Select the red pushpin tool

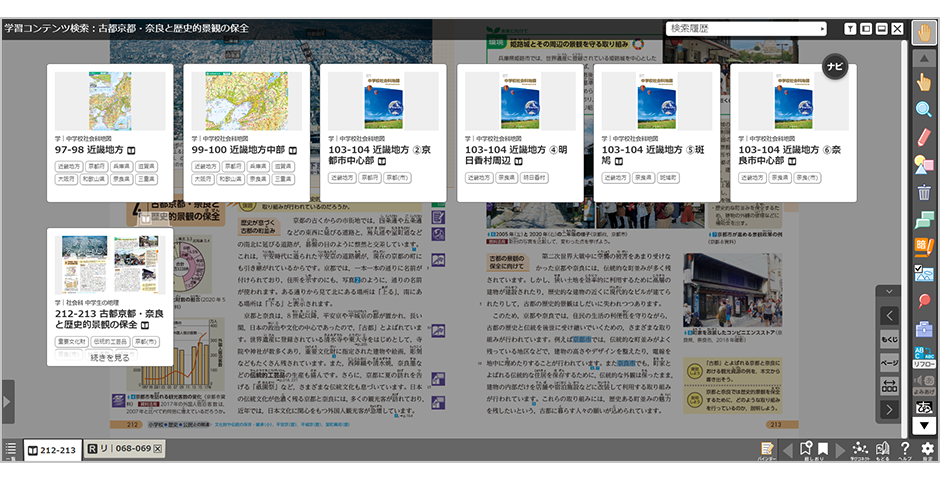click(924, 301)
